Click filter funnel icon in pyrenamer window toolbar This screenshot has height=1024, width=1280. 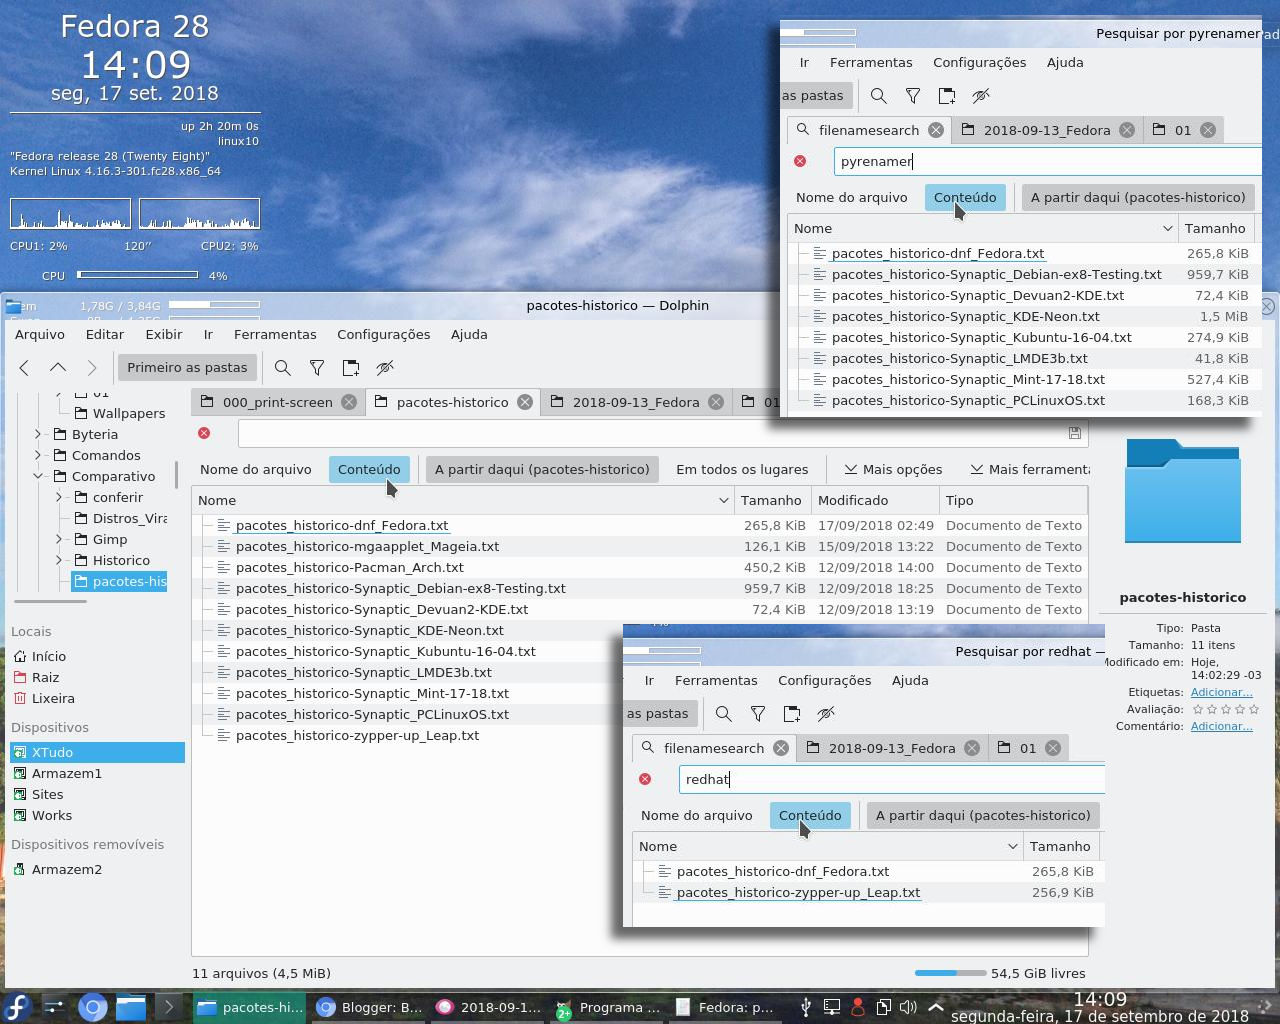click(913, 96)
